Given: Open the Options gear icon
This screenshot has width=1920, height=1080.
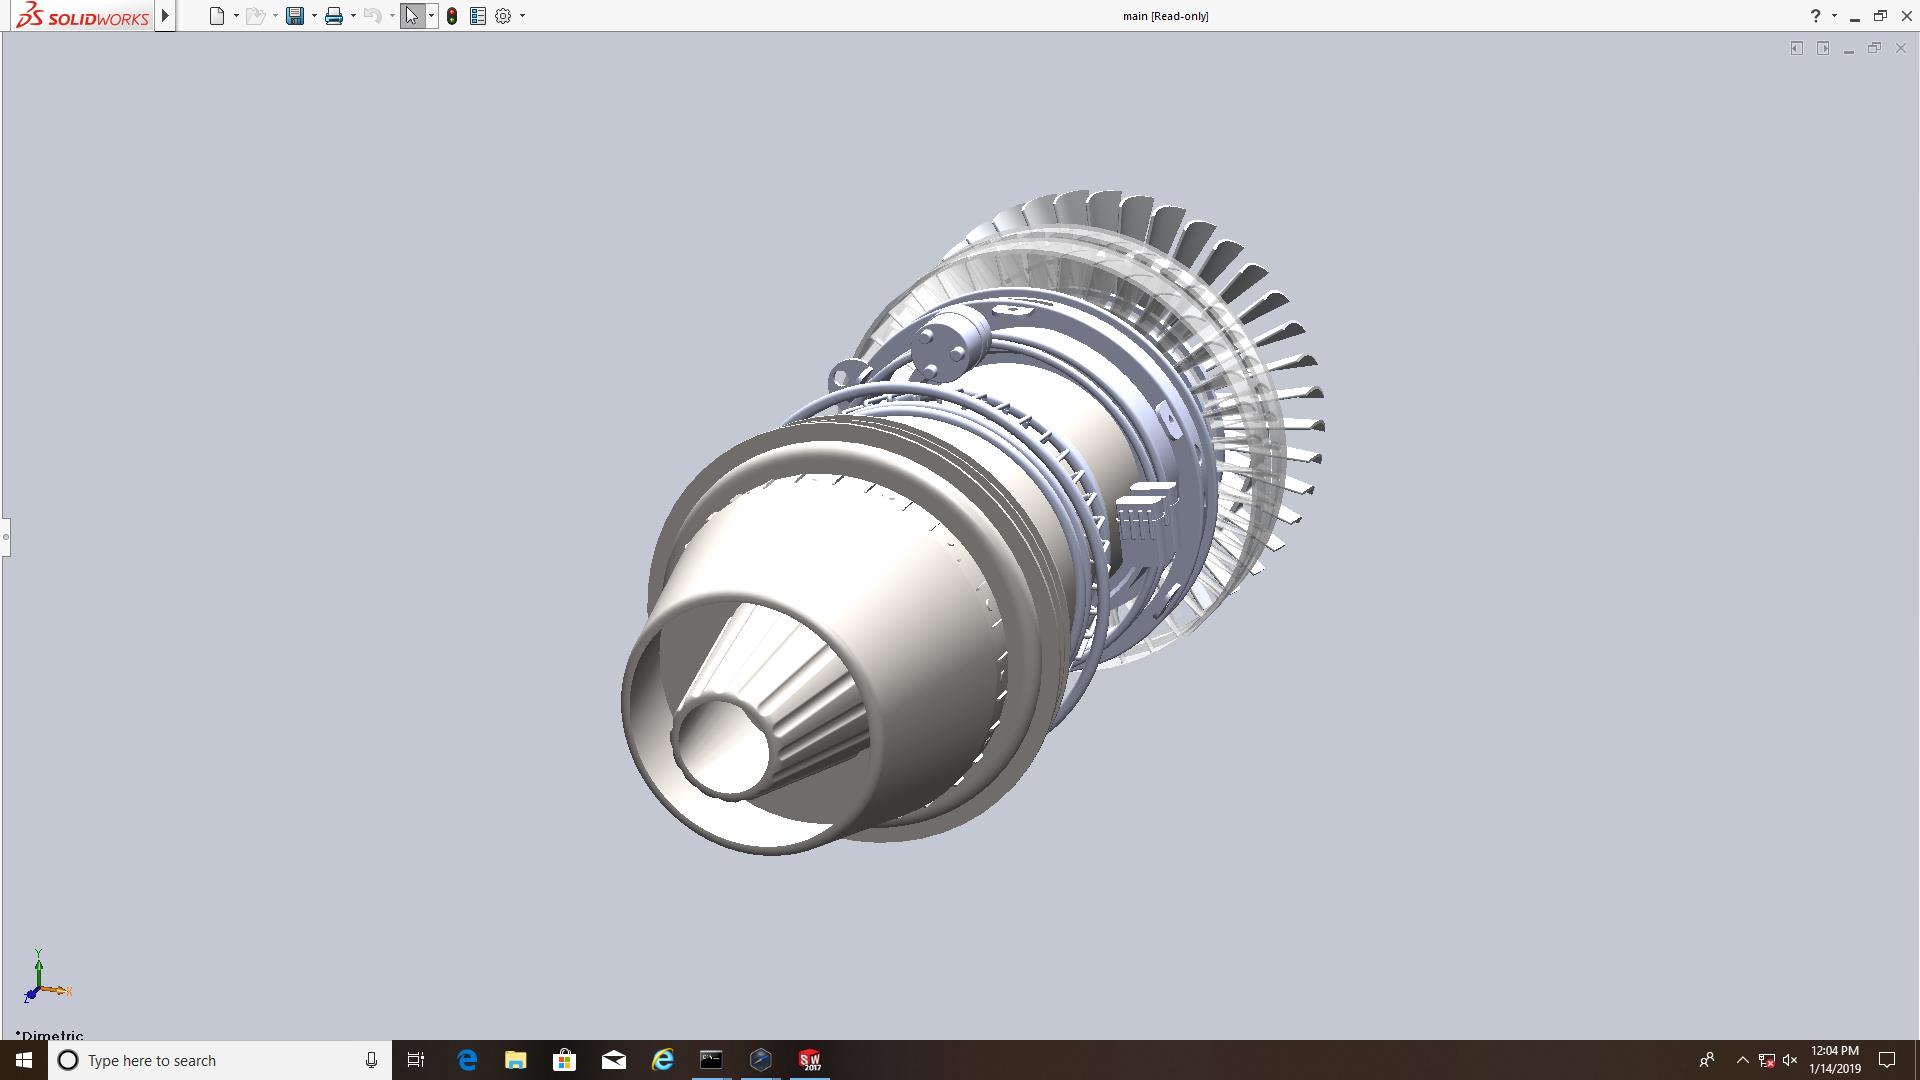Looking at the screenshot, I should pos(503,16).
